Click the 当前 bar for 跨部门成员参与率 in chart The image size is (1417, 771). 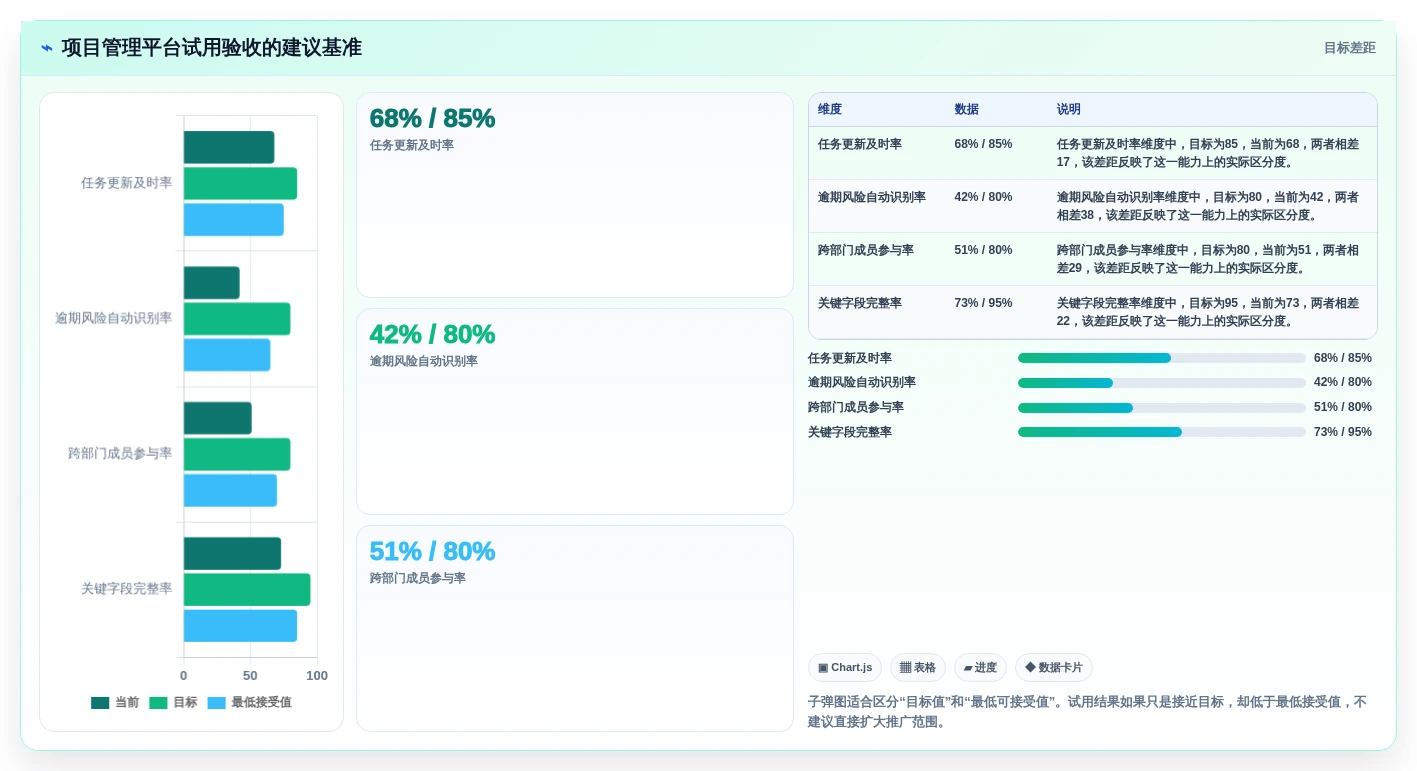click(218, 418)
